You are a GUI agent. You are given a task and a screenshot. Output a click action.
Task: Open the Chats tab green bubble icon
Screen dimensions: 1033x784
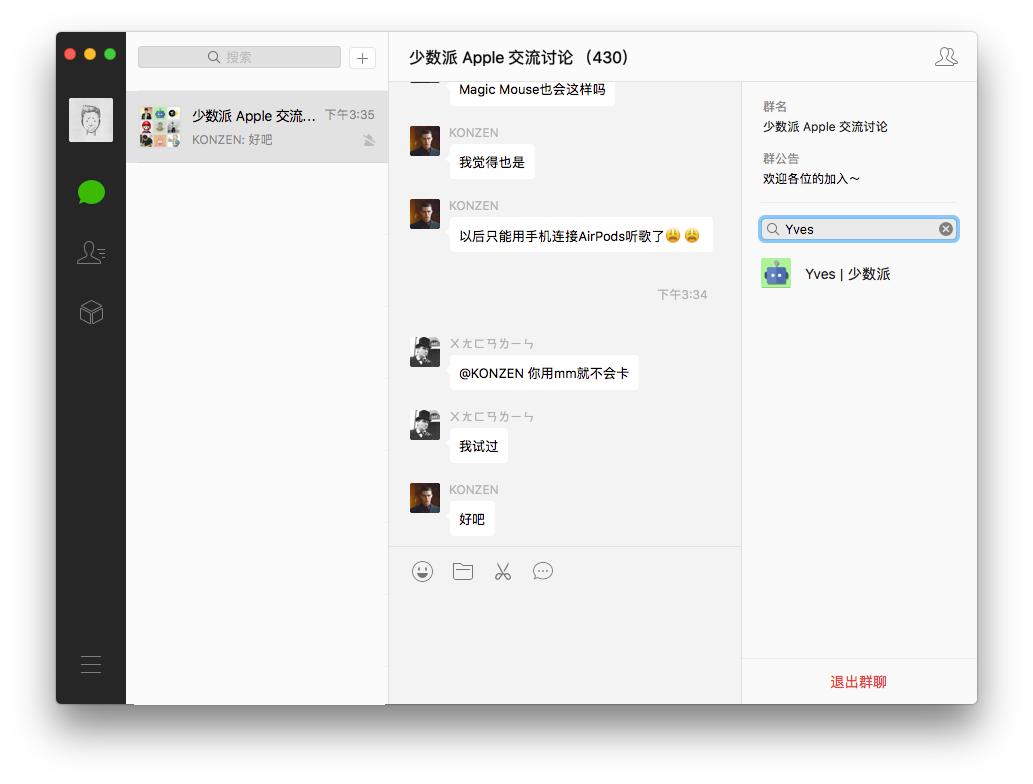click(x=91, y=192)
